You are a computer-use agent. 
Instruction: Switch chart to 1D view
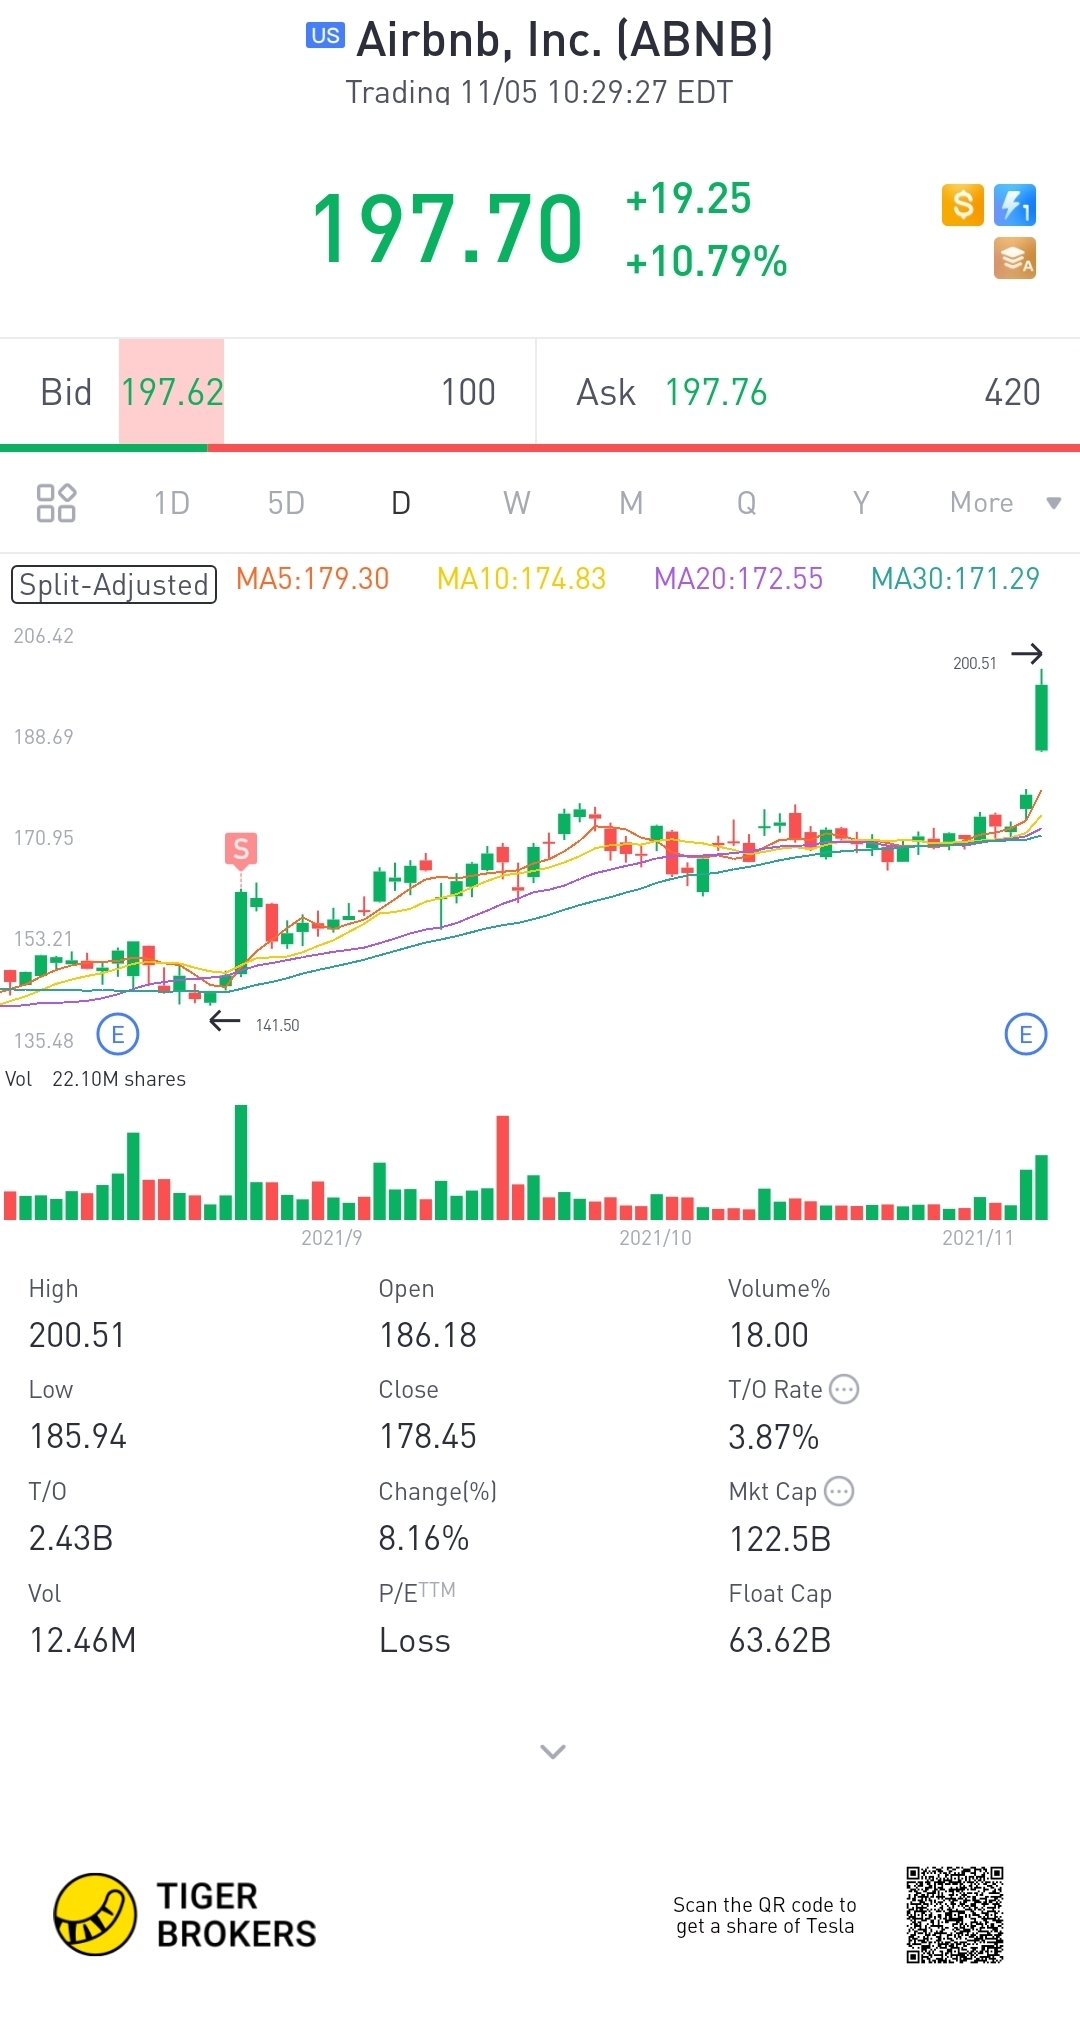click(x=172, y=503)
